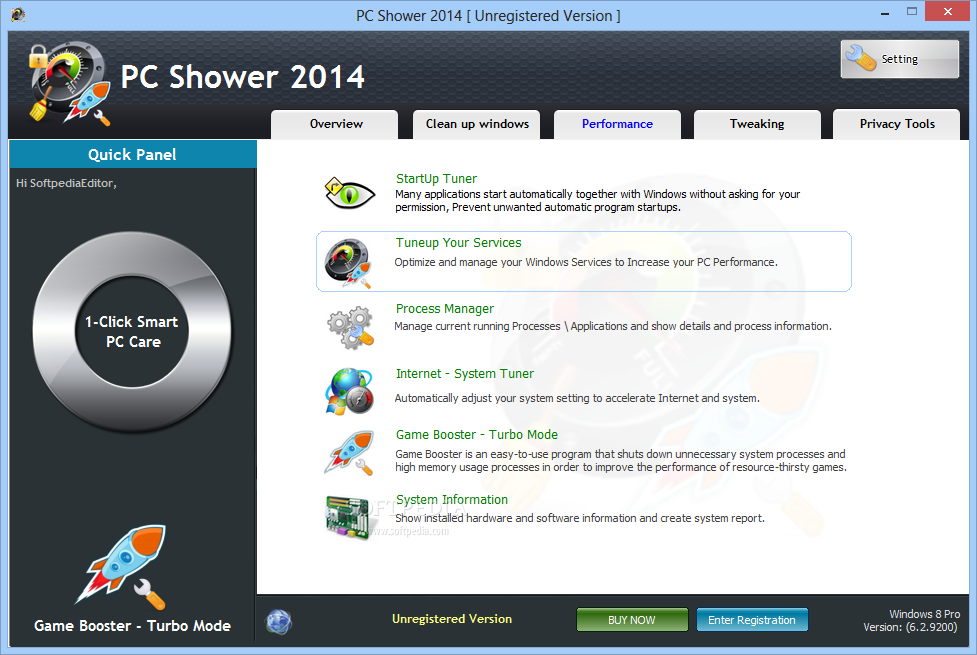Click the BUY NOW button
Image resolution: width=977 pixels, height=655 pixels.
pyautogui.click(x=632, y=620)
